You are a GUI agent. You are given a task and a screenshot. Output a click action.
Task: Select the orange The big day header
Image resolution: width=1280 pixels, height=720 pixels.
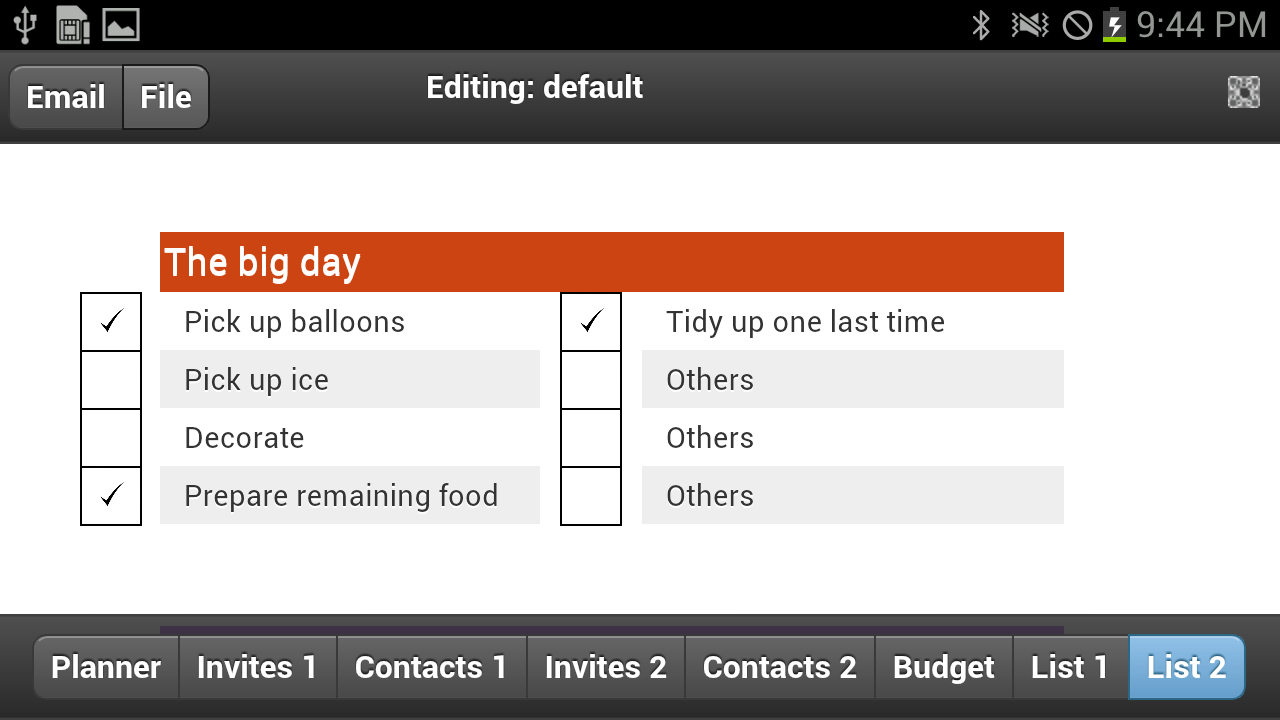(x=612, y=262)
